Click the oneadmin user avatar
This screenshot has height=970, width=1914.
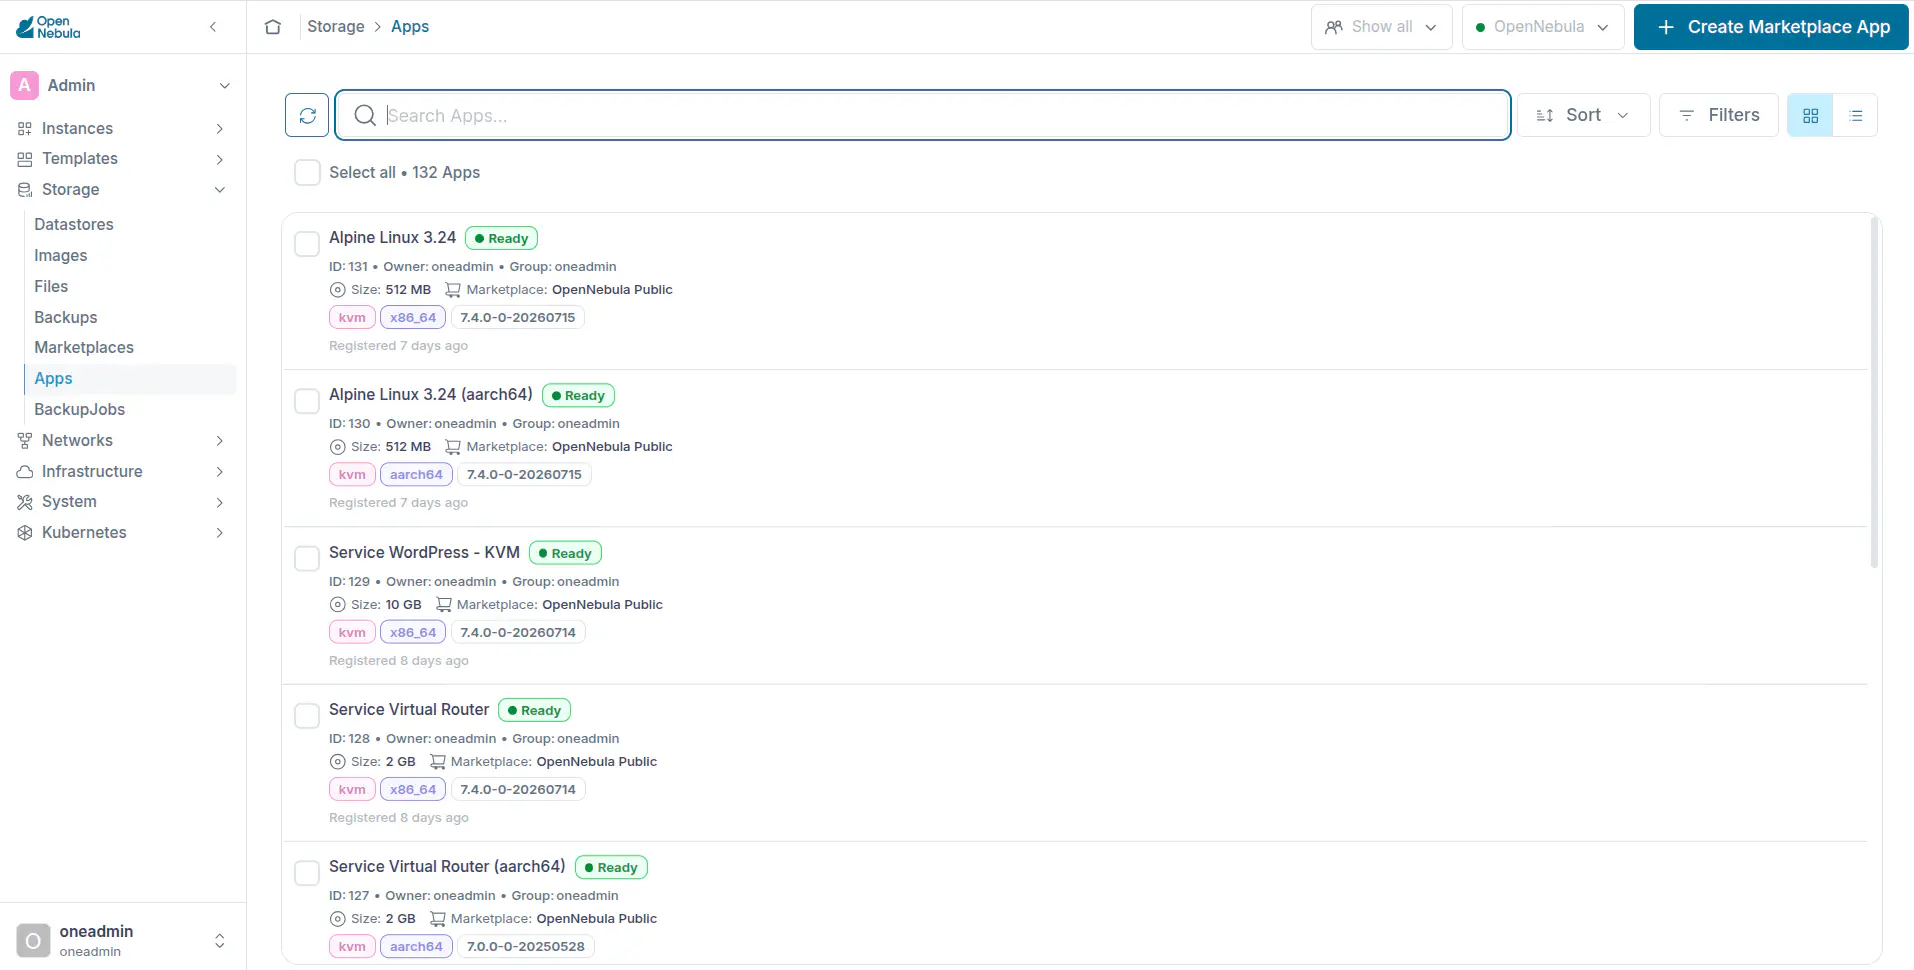click(33, 941)
